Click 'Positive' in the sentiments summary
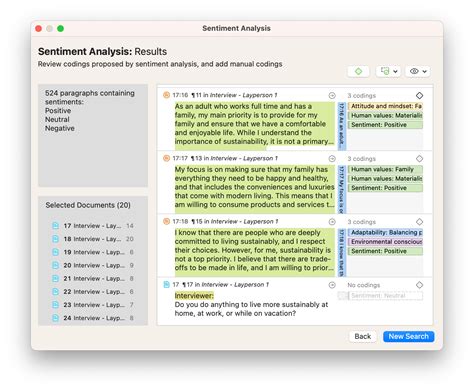The width and height of the screenshot is (474, 391). click(58, 111)
